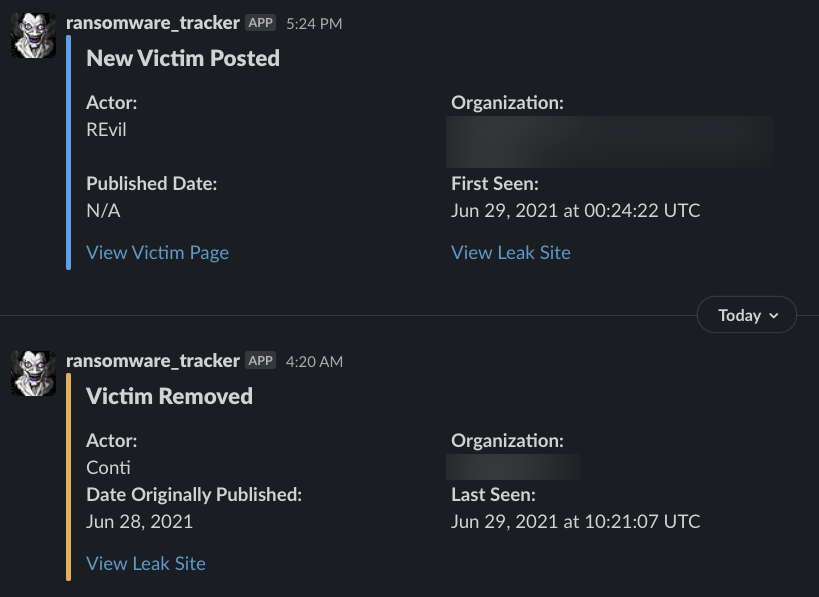Open the View Victim Page link
Image resolution: width=819 pixels, height=597 pixels.
(x=157, y=253)
